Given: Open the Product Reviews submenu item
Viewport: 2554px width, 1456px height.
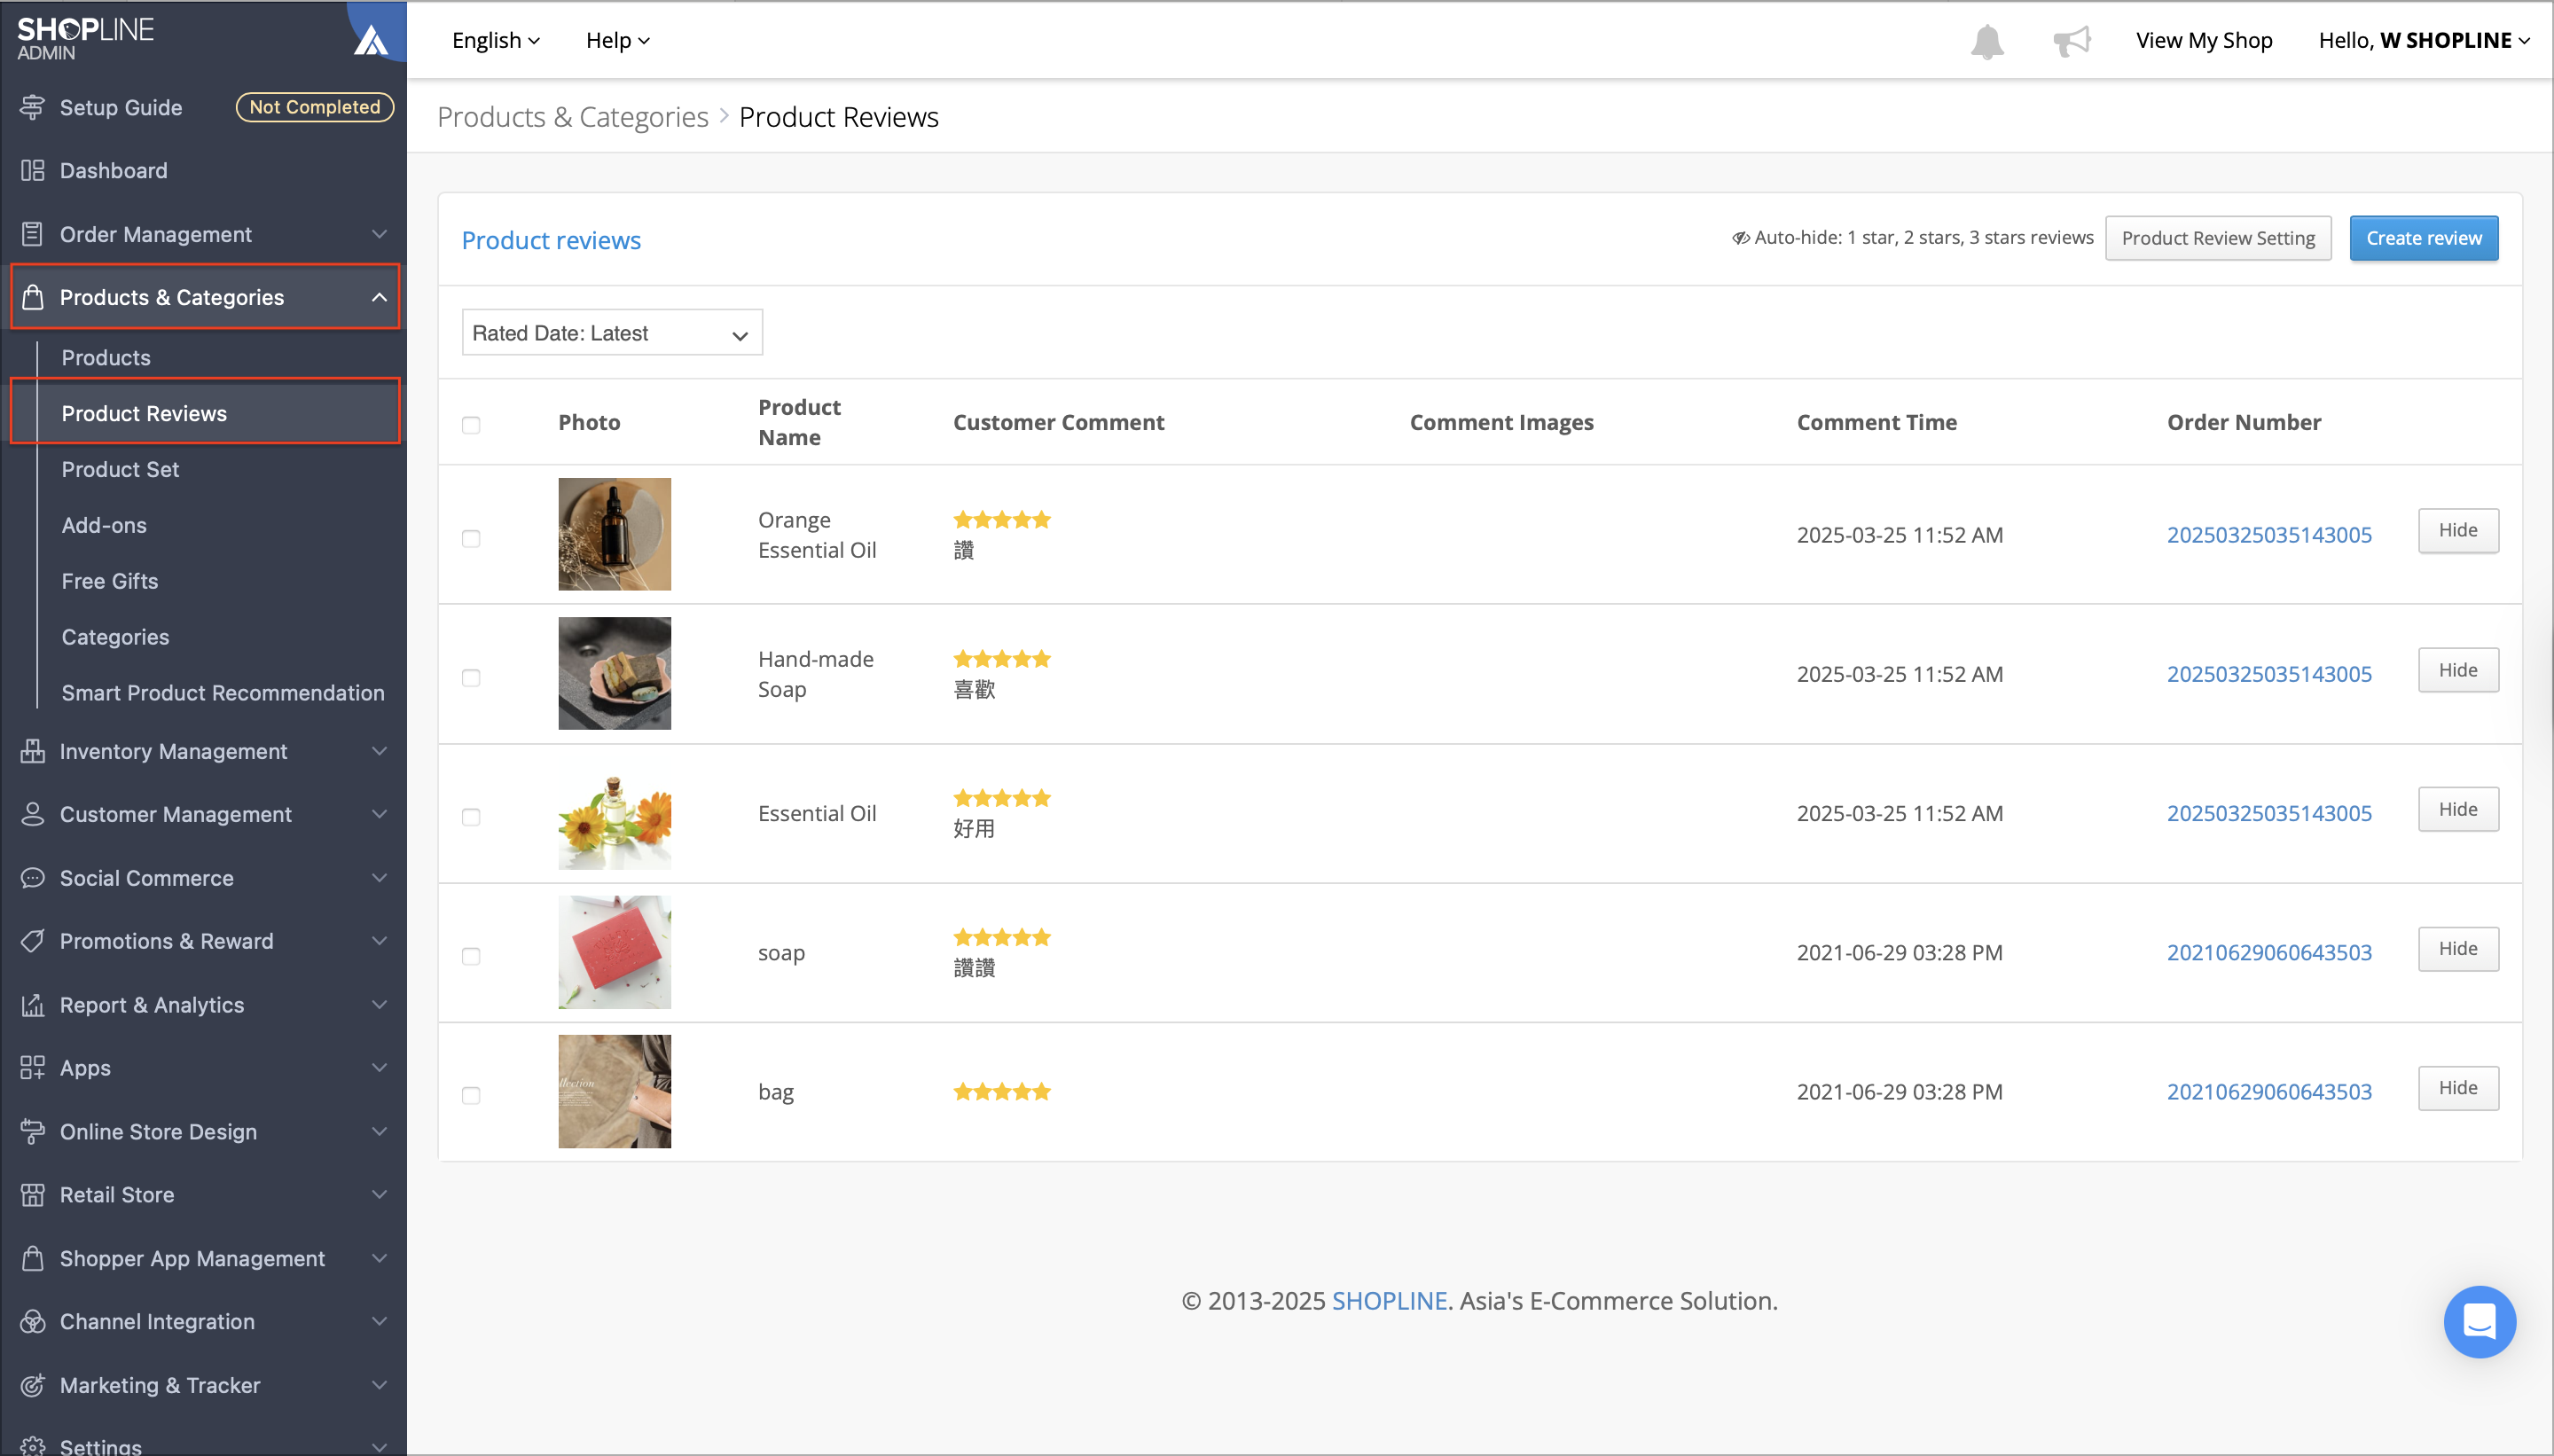Looking at the screenshot, I should [x=144, y=414].
